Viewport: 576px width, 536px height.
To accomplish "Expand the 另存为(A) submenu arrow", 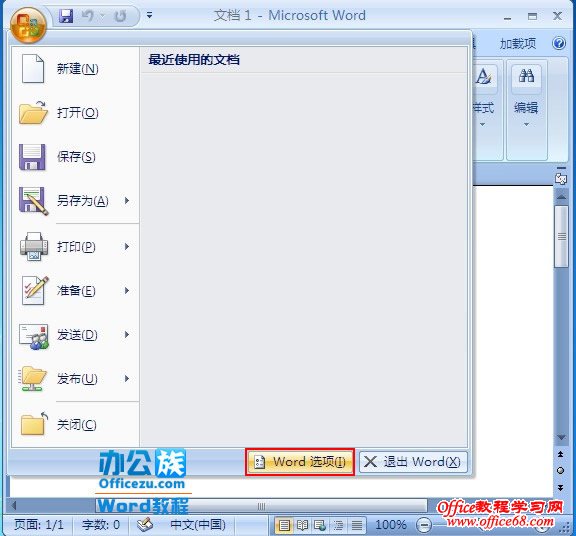I will tap(127, 201).
